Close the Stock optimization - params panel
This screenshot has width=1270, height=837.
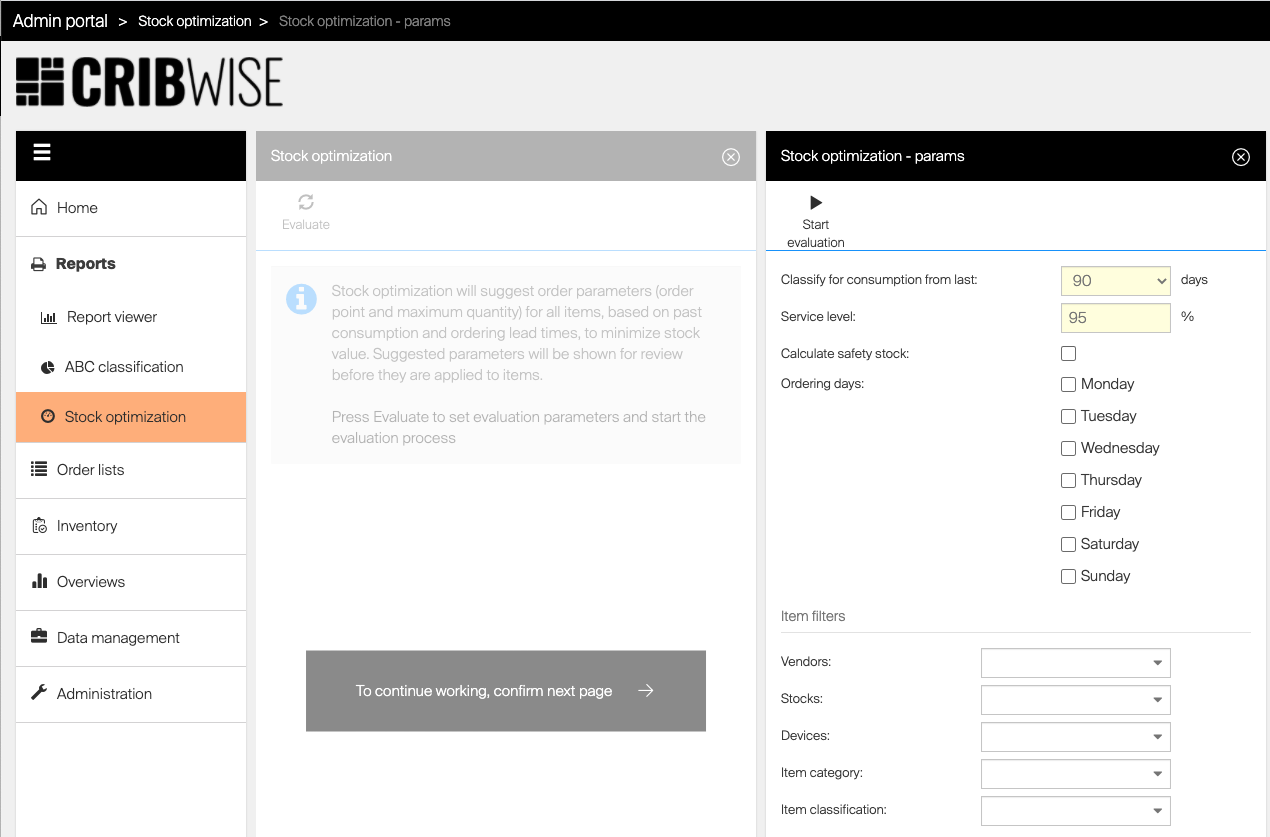pos(1240,157)
